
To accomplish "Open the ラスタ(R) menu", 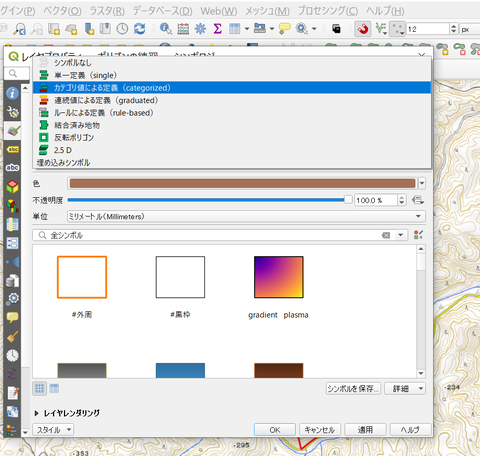I will (107, 11).
